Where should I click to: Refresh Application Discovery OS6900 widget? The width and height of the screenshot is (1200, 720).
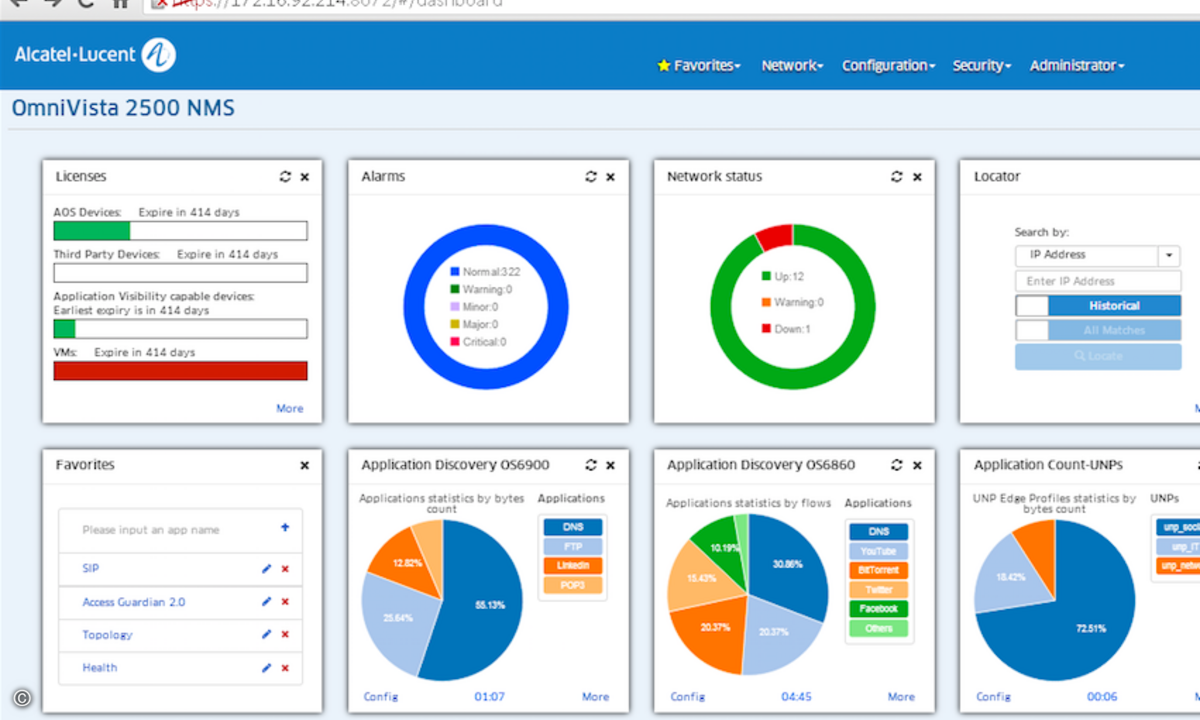click(x=591, y=464)
